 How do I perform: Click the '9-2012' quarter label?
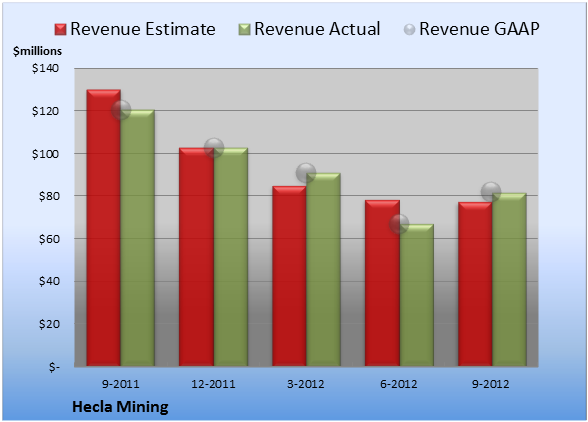click(x=491, y=384)
